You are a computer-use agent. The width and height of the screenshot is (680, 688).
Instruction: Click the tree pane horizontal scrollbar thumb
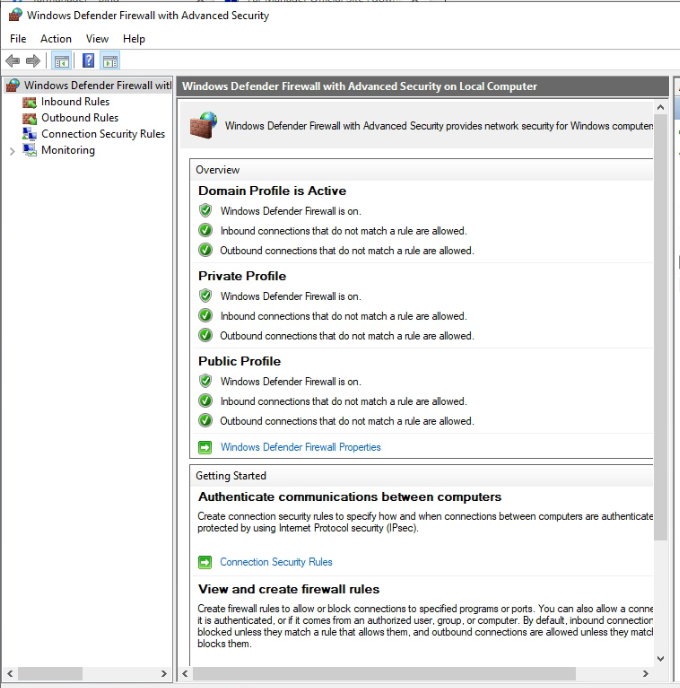[x=50, y=674]
